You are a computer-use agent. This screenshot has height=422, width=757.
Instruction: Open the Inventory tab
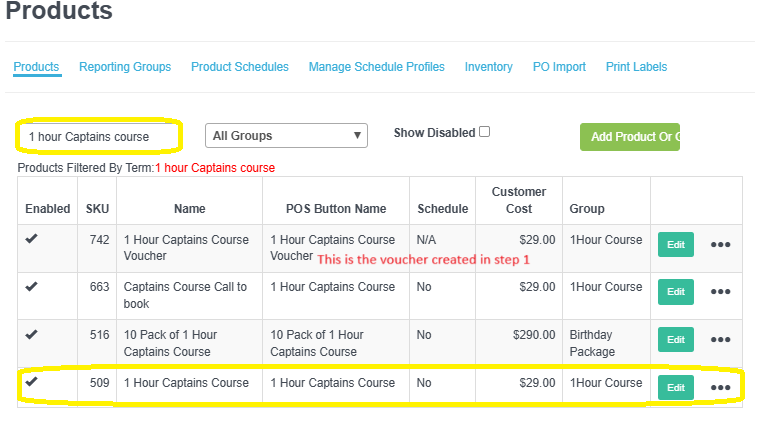[x=489, y=67]
